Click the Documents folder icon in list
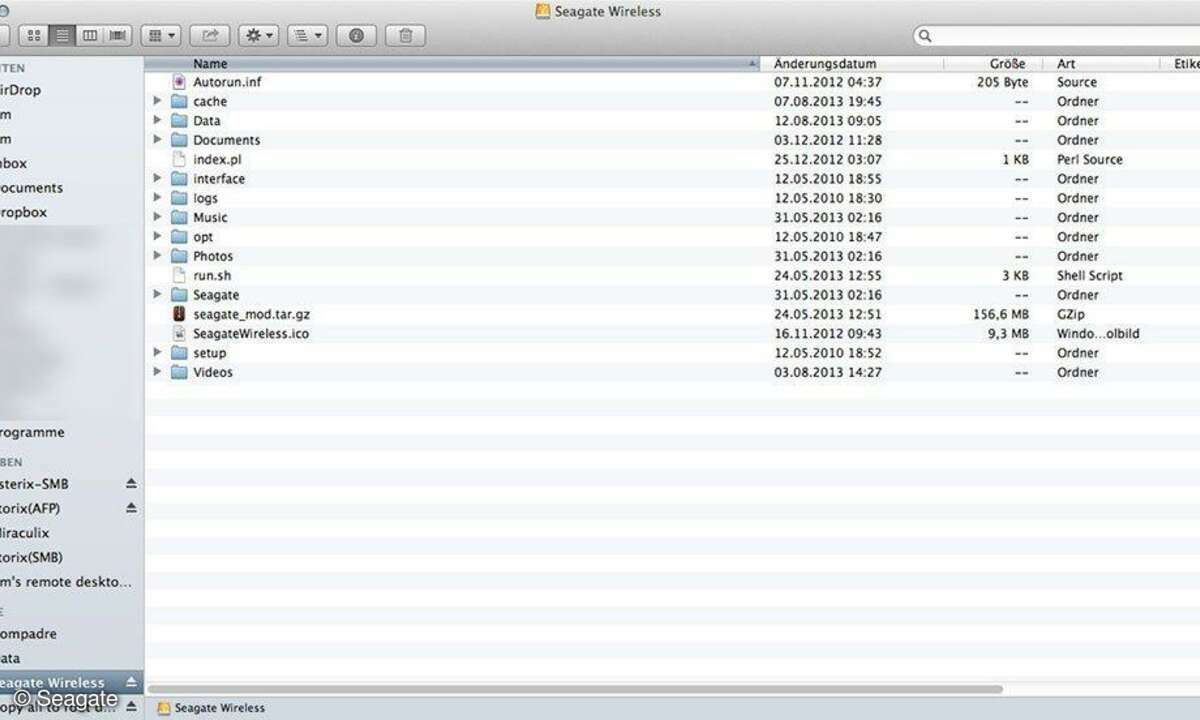This screenshot has width=1200, height=720. coord(179,140)
